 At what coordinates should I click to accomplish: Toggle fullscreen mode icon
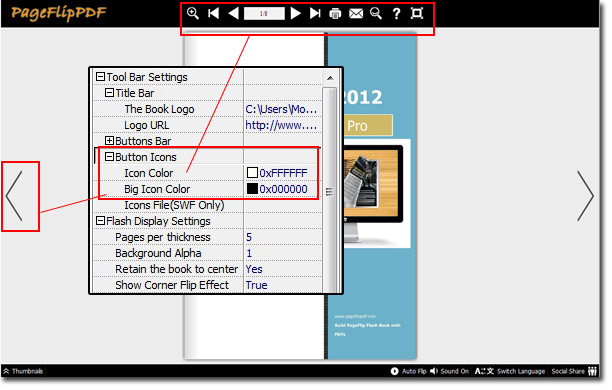coord(418,13)
